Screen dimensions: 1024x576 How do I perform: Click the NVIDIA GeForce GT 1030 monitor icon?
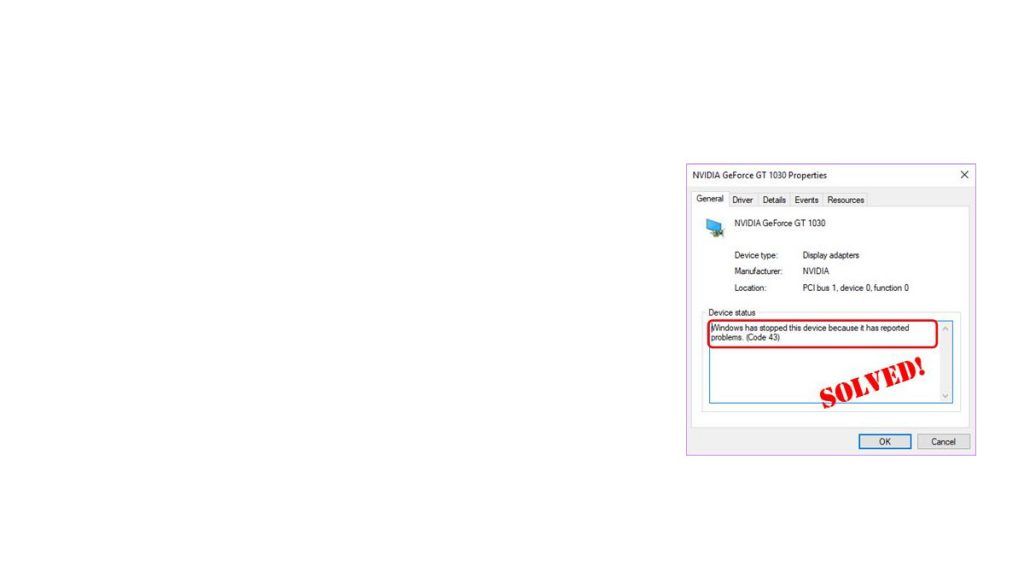(x=716, y=227)
